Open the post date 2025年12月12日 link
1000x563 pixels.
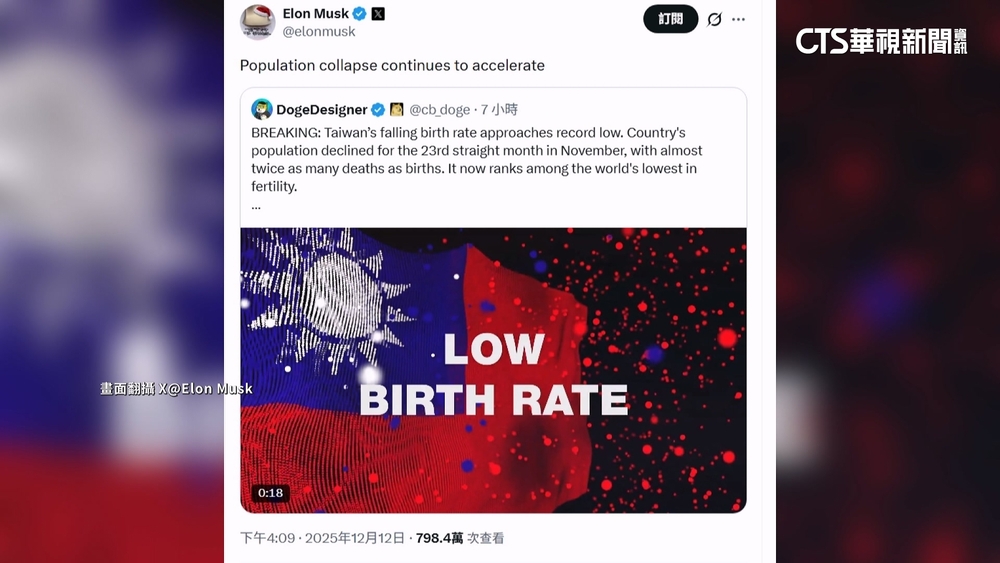pos(356,538)
